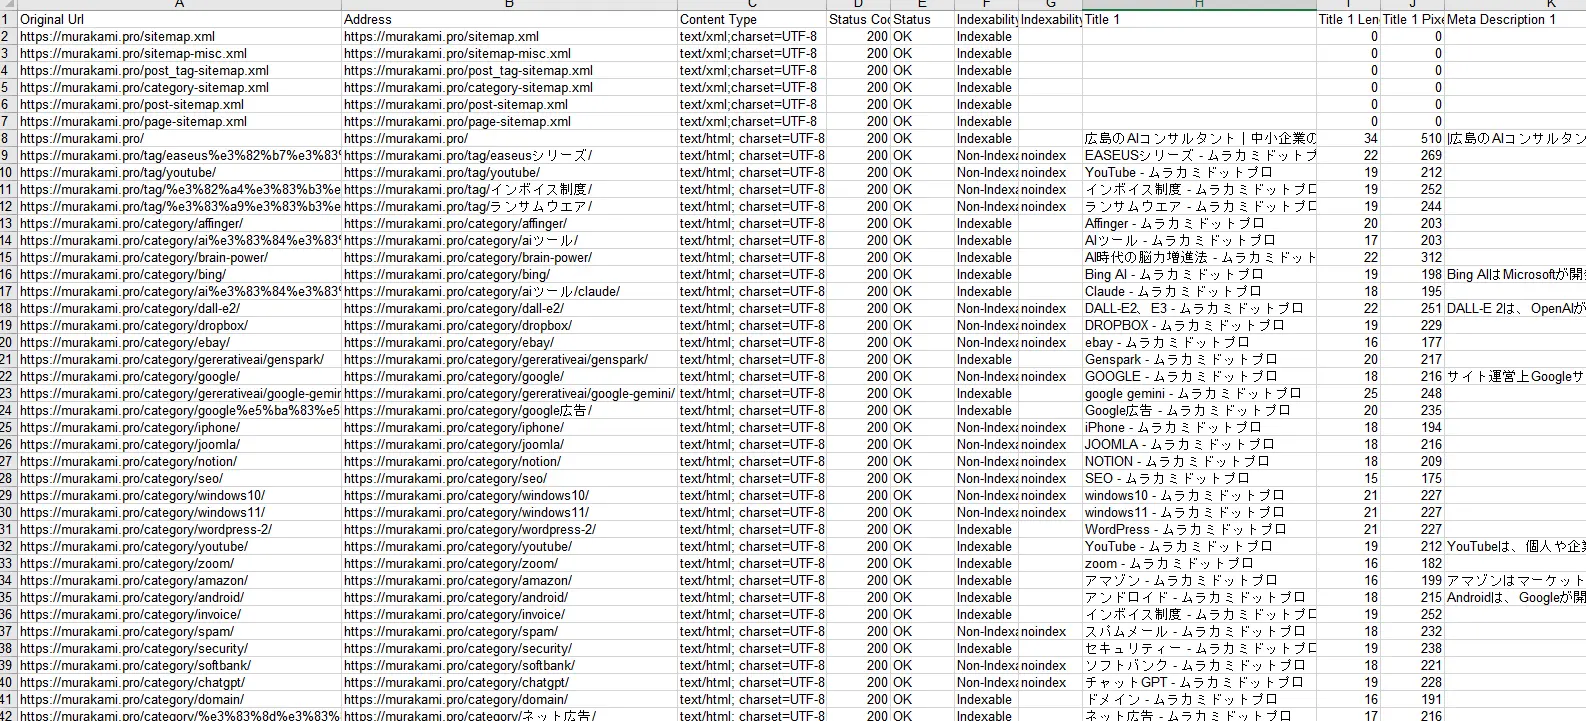The image size is (1586, 721).
Task: Click pixel width cell showing 177
Action: pos(1412,342)
